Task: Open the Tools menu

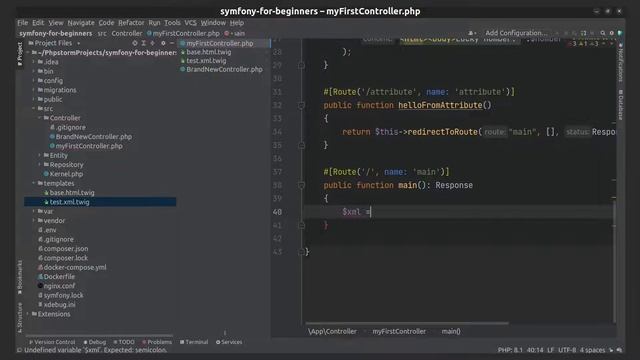Action: click(x=172, y=23)
